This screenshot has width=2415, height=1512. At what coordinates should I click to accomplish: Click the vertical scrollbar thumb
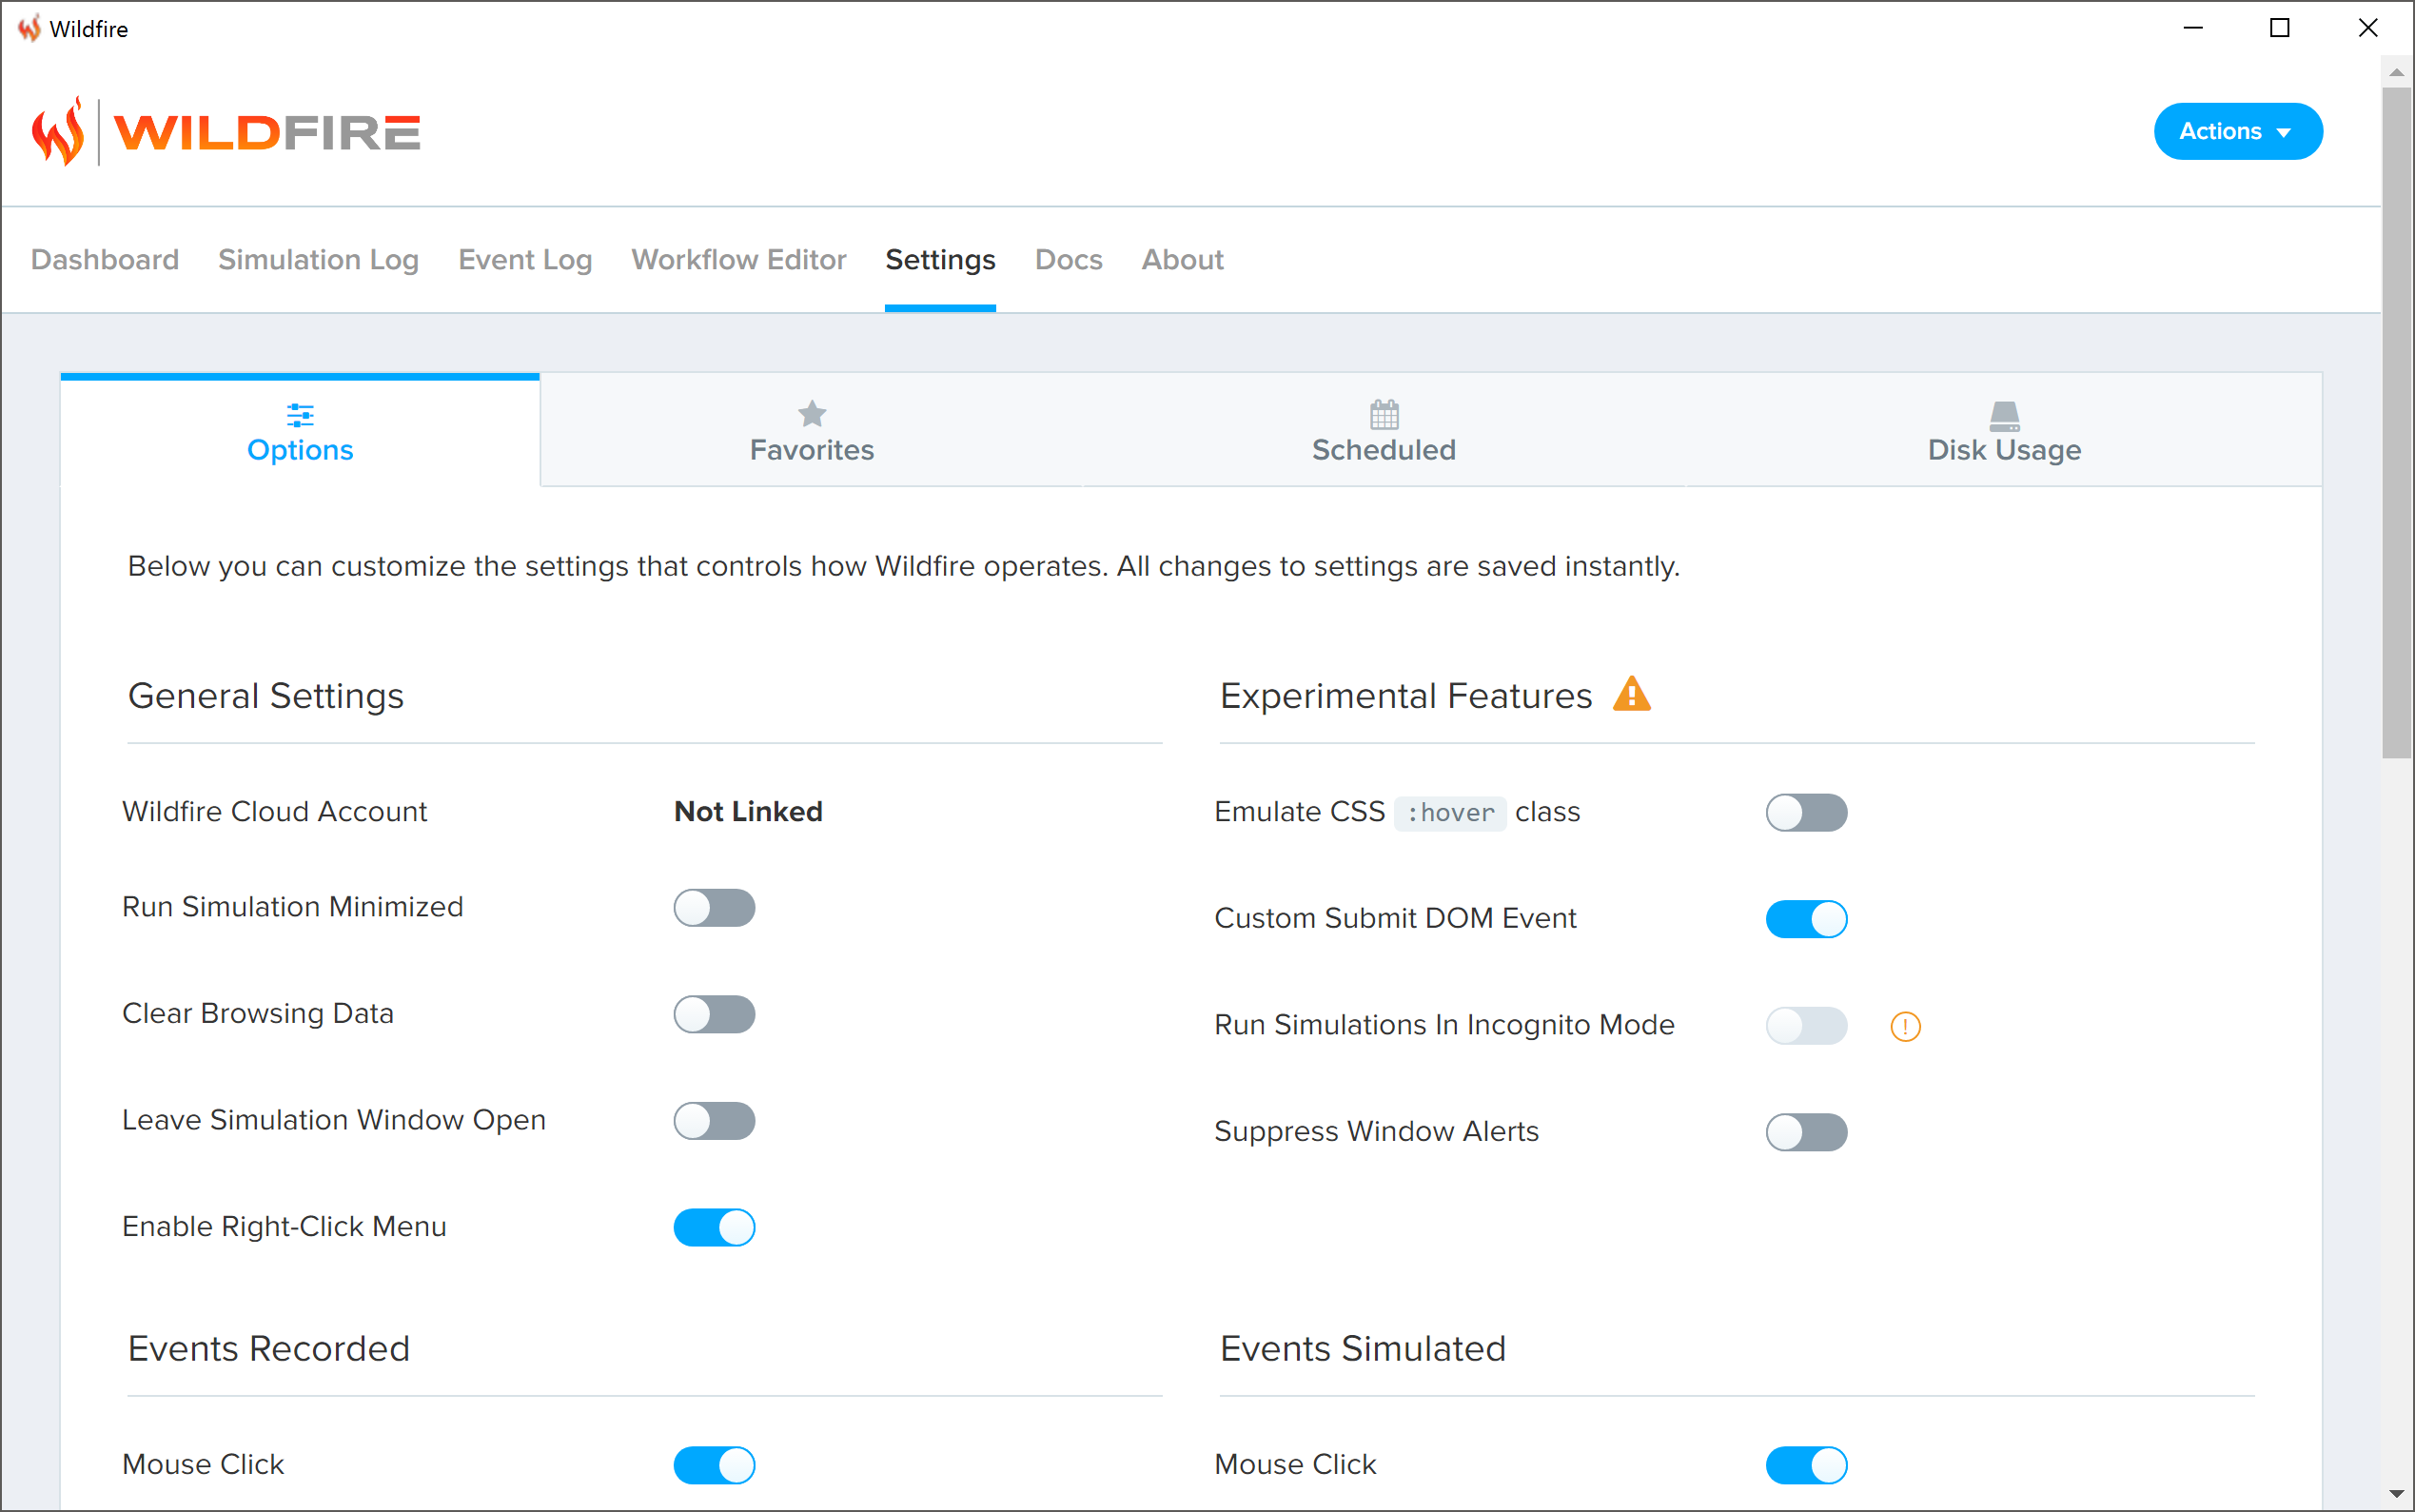click(2397, 422)
